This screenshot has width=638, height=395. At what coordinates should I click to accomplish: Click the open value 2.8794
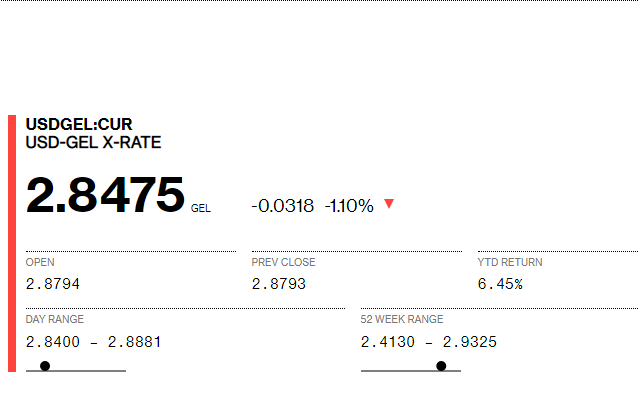(52, 284)
